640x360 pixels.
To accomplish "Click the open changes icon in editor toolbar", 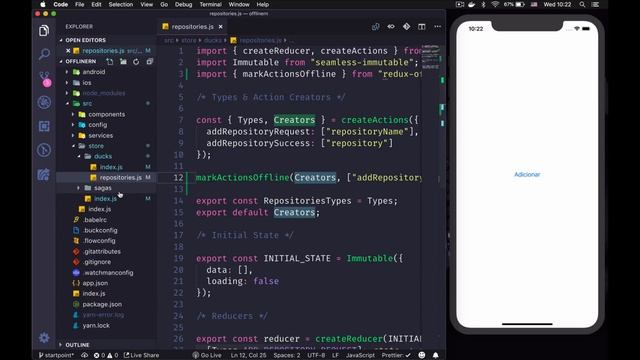I will coord(376,27).
